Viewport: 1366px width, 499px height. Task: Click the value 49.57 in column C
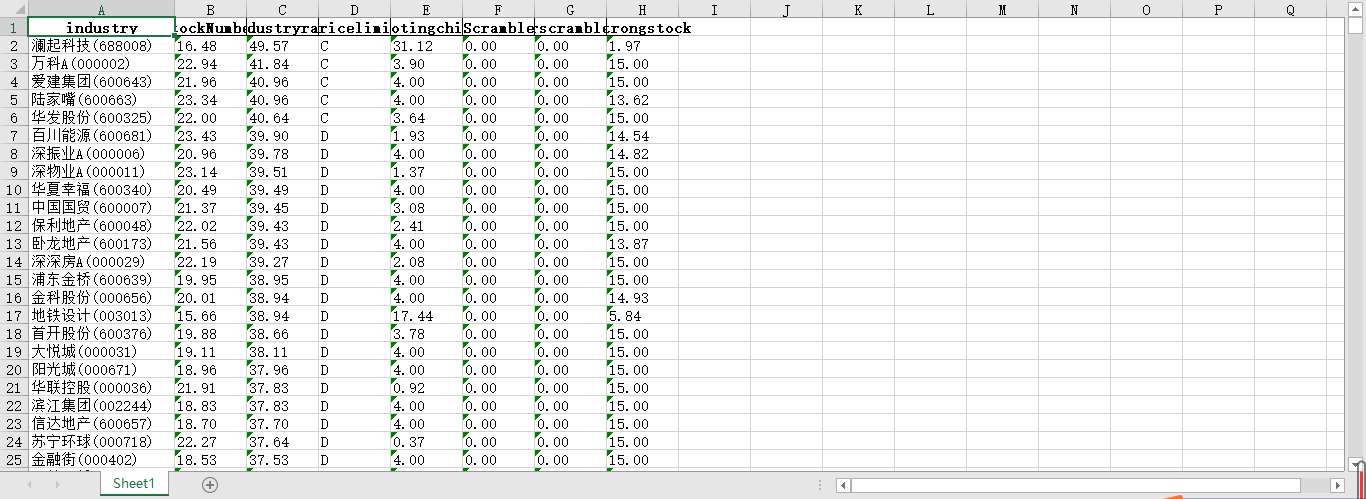pos(282,45)
